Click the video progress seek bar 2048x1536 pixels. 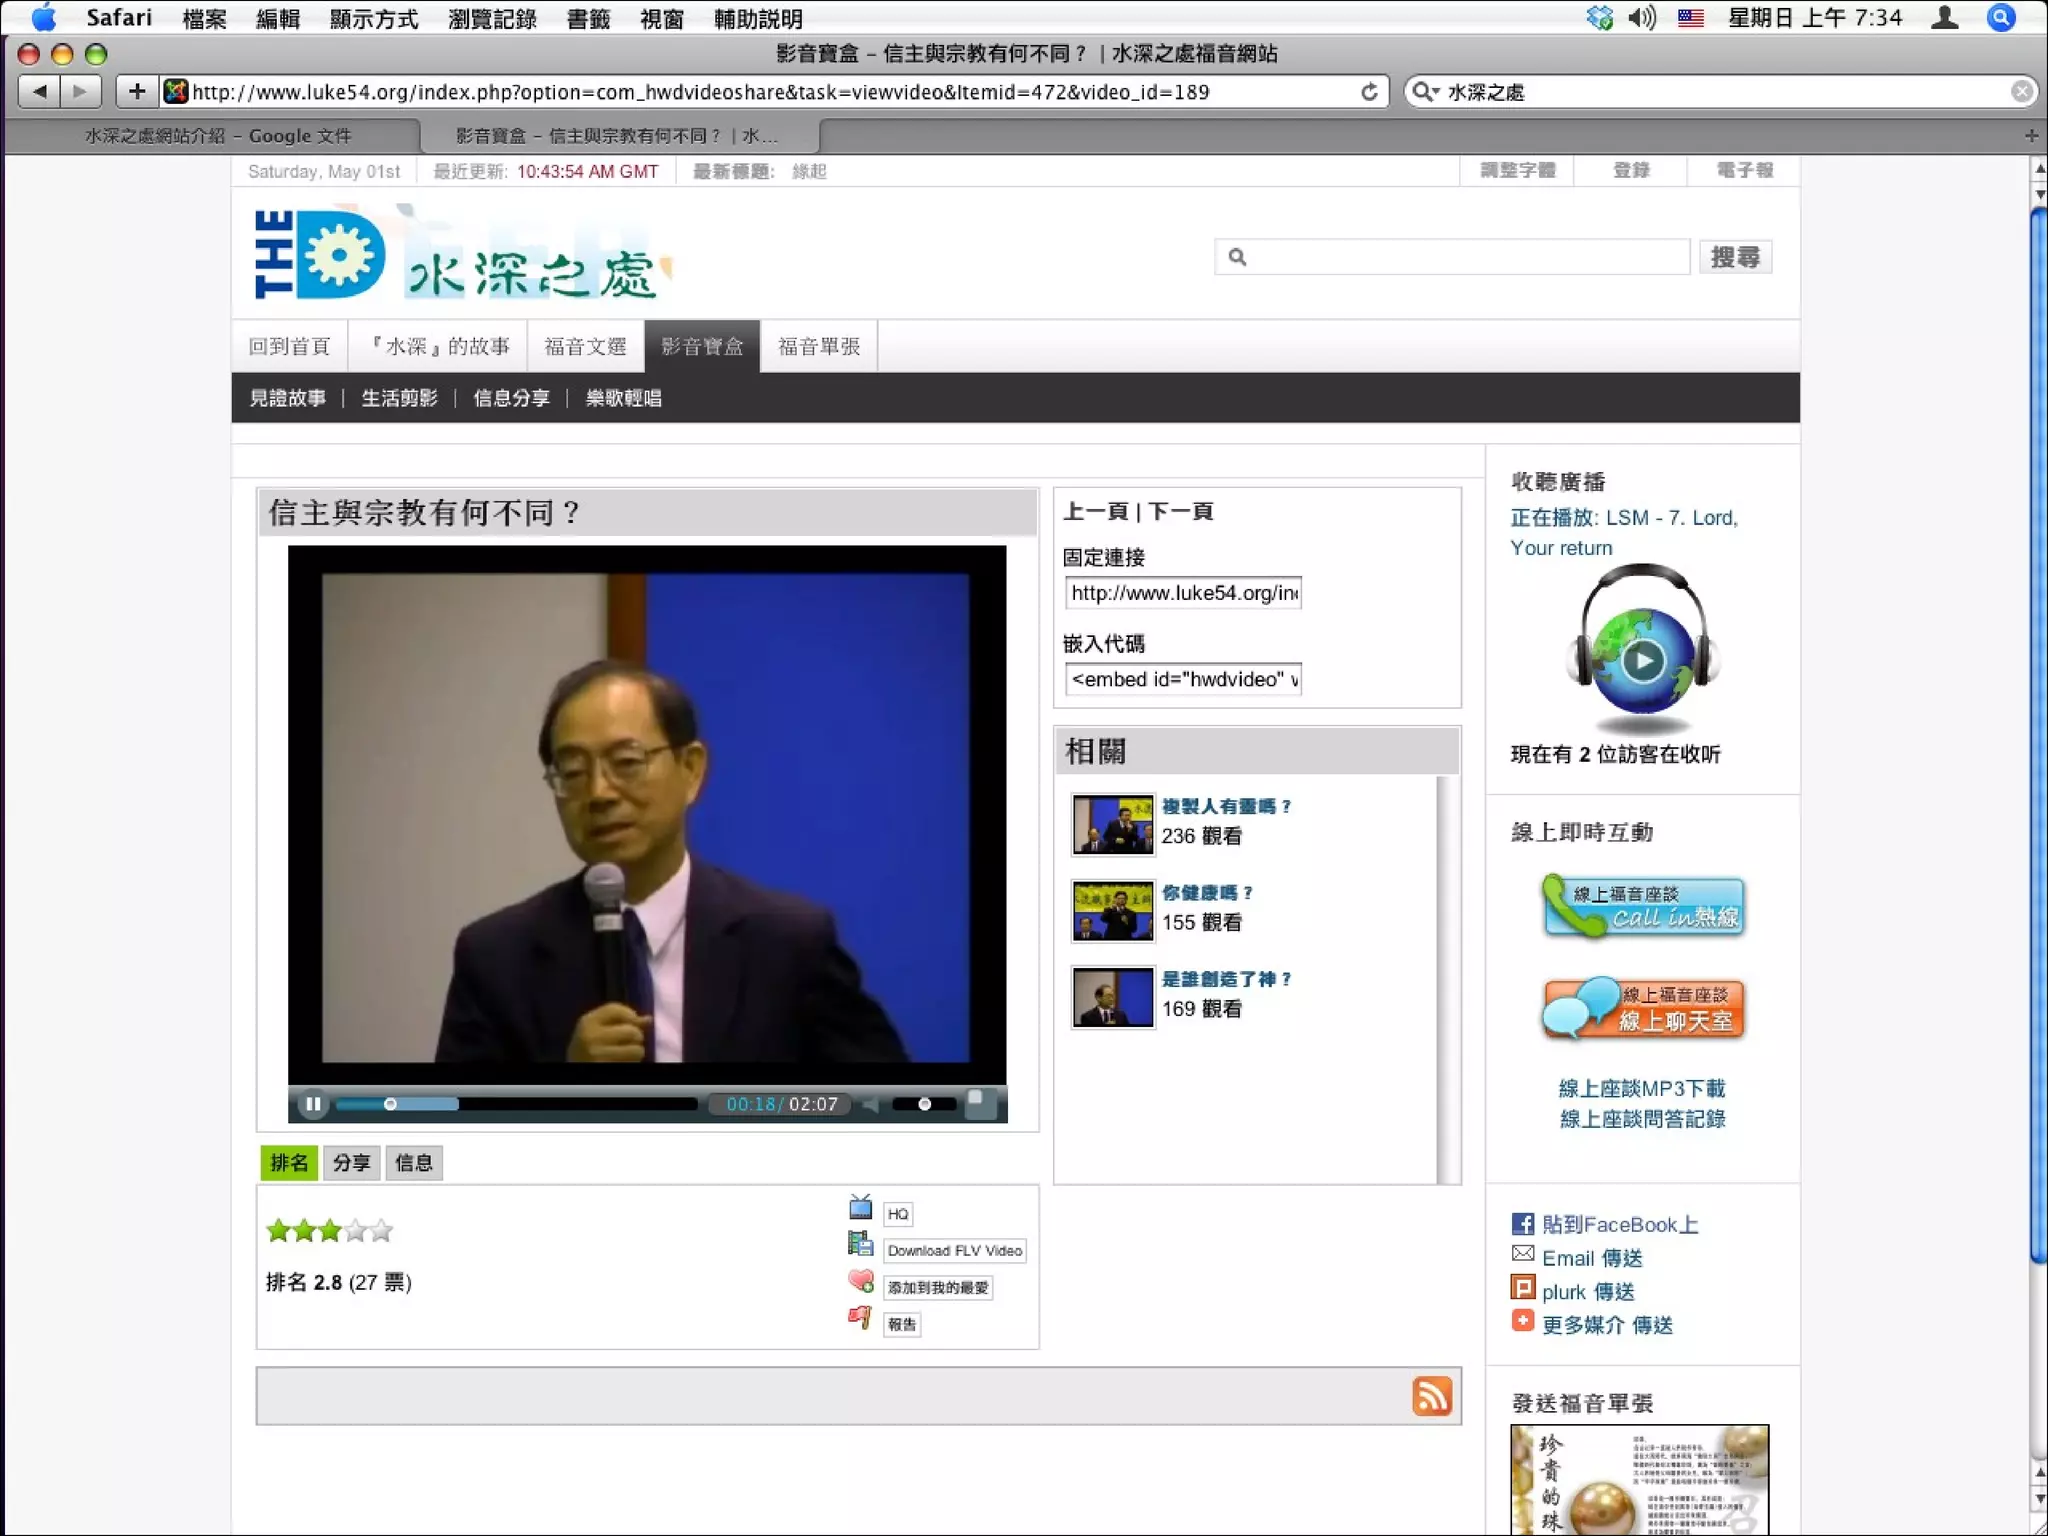point(560,1104)
